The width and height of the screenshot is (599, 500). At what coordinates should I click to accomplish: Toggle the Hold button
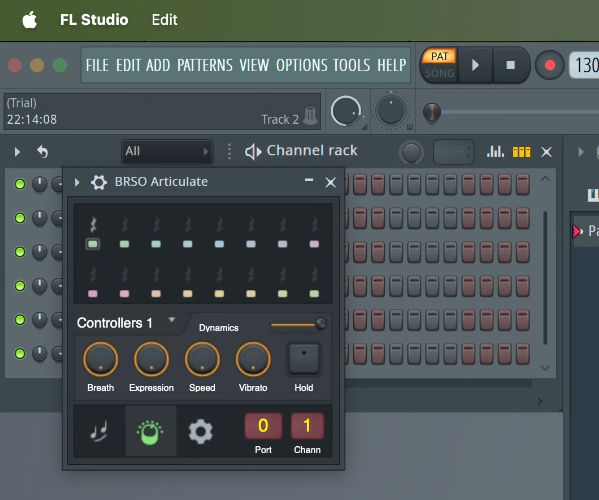coord(304,359)
